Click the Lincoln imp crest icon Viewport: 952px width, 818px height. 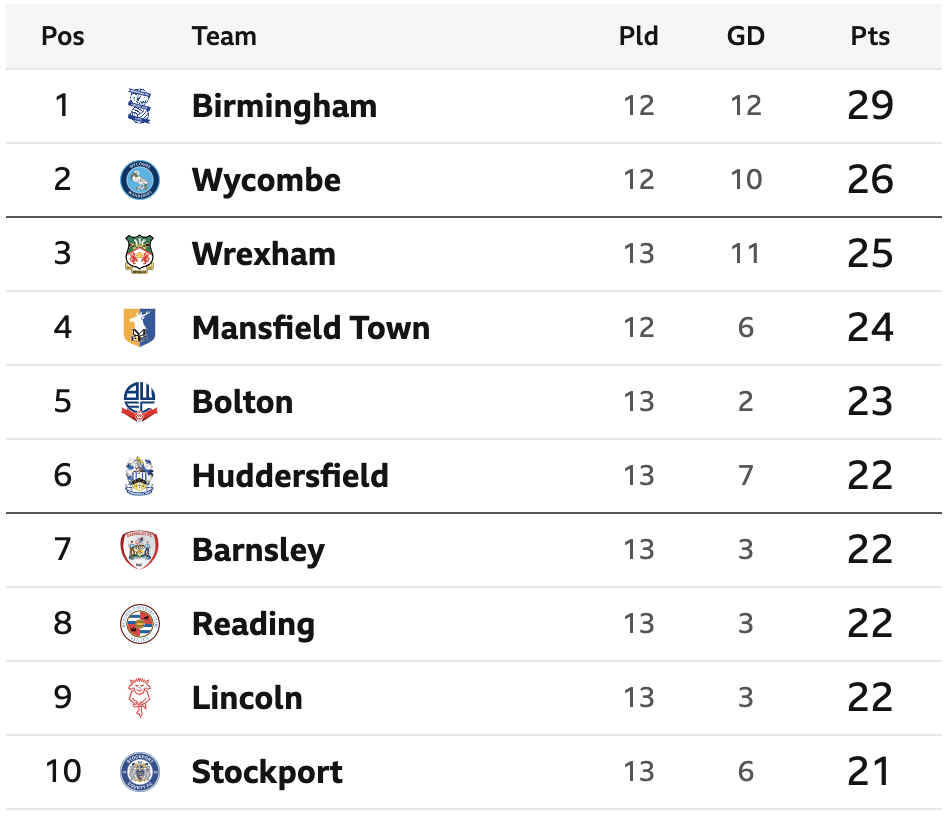[x=140, y=698]
